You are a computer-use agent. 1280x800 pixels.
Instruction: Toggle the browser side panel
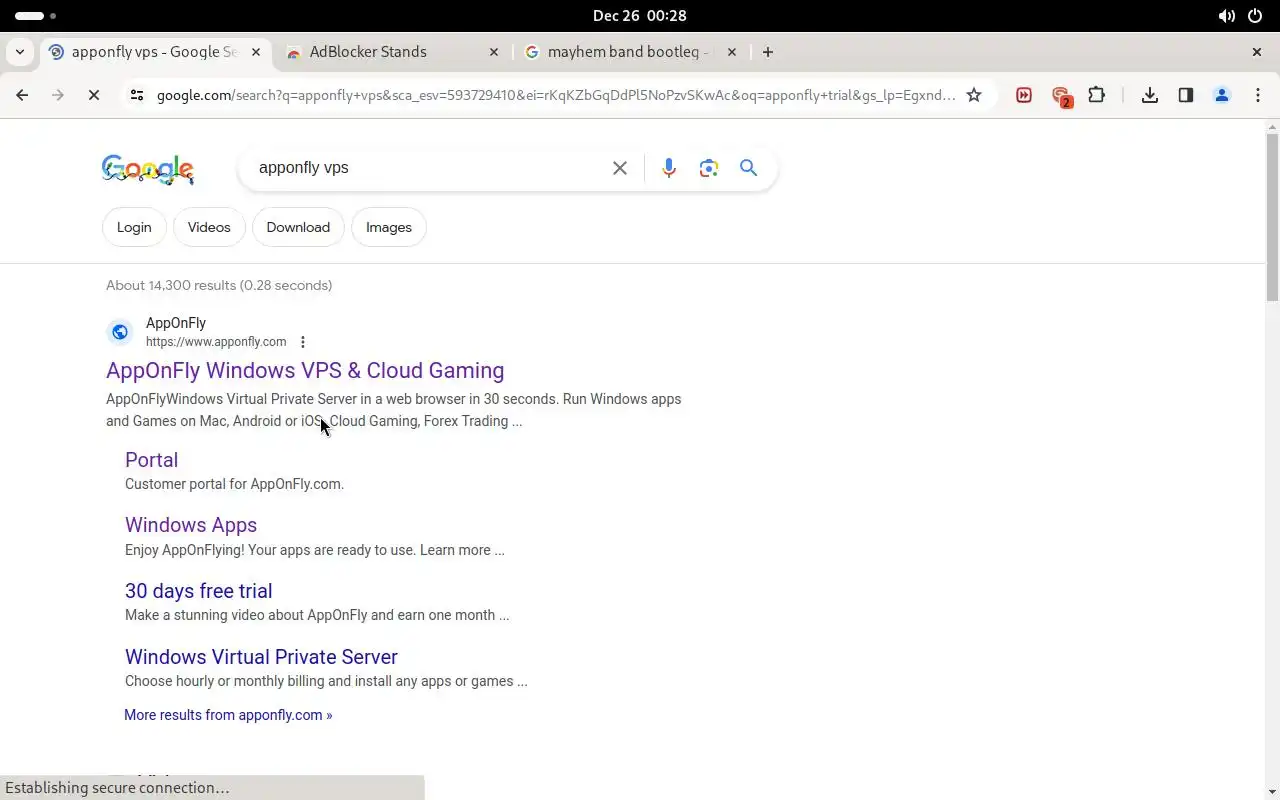(x=1186, y=95)
